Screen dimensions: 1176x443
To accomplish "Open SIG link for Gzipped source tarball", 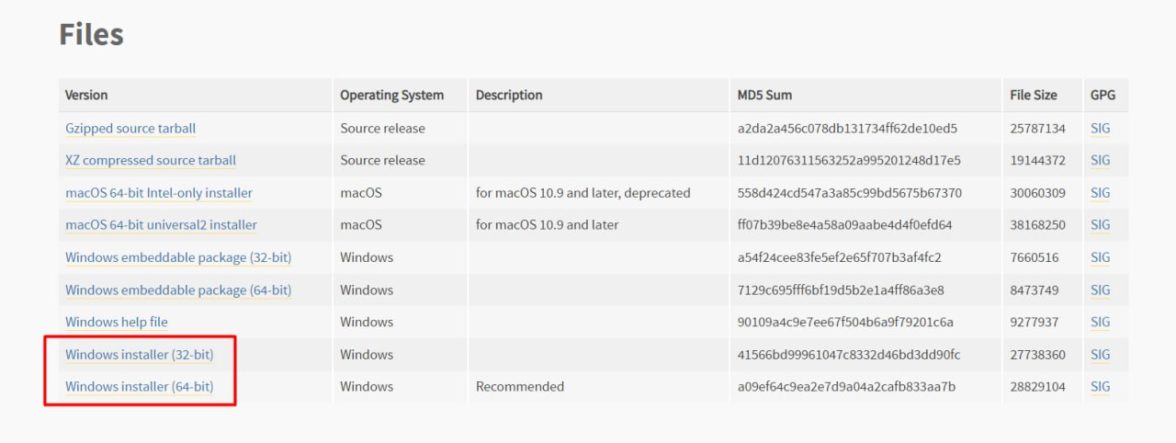I will click(1100, 128).
